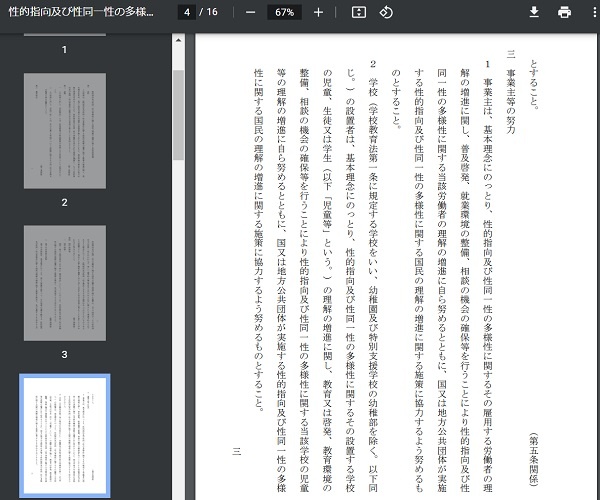This screenshot has height=500, width=600.
Task: Click the total page count '/ 16'
Action: click(209, 12)
